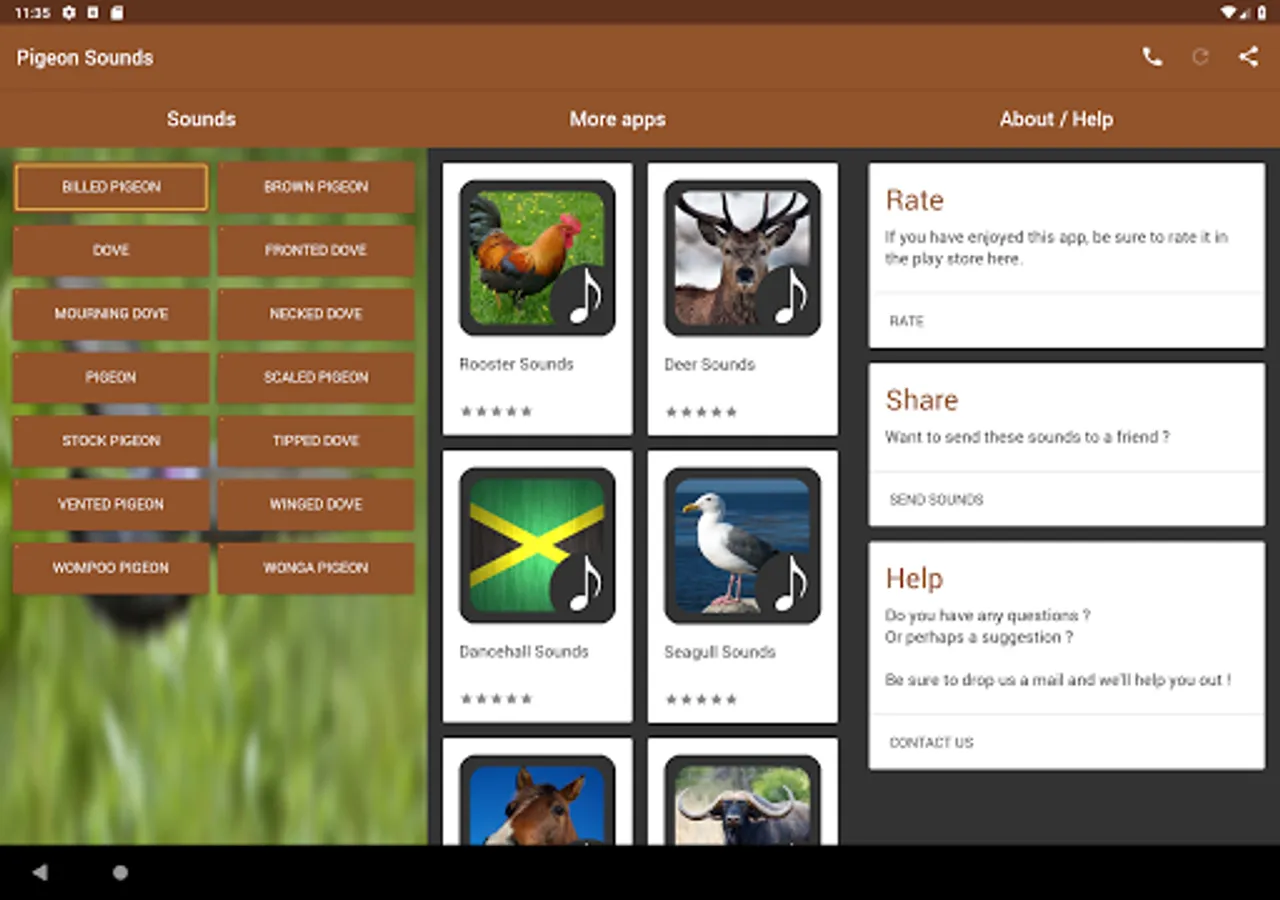
Task: Play the Fronted Dove sound
Action: [316, 250]
